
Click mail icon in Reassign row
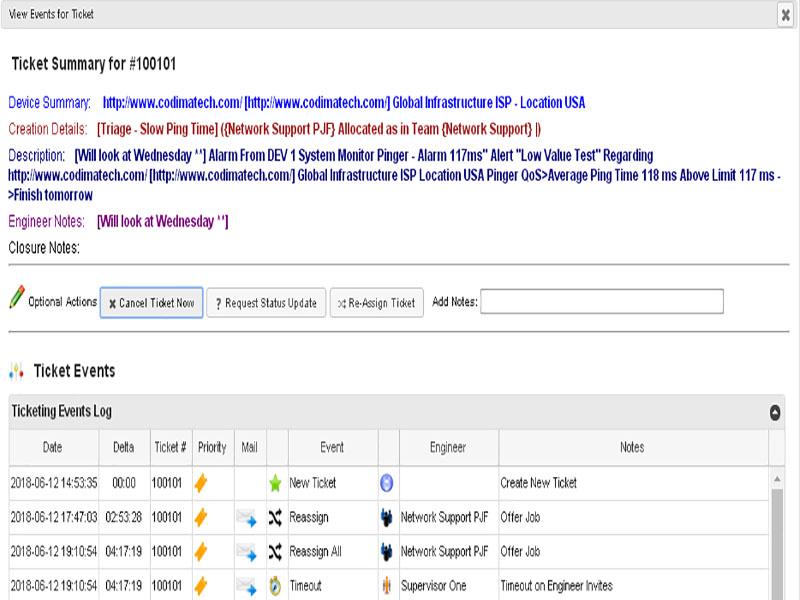[x=247, y=518]
